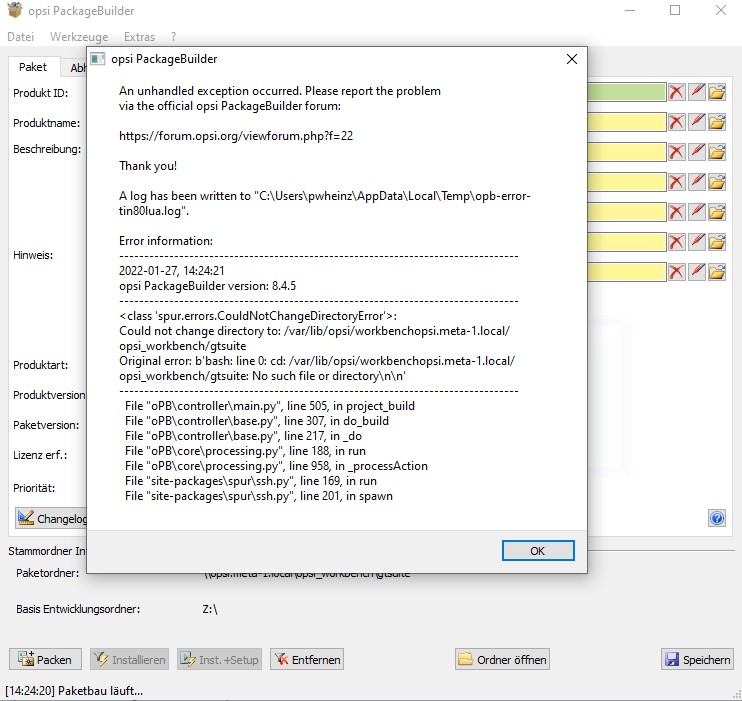The image size is (742, 701).
Task: Click the red X icon in the second yellow field row
Action: [677, 152]
